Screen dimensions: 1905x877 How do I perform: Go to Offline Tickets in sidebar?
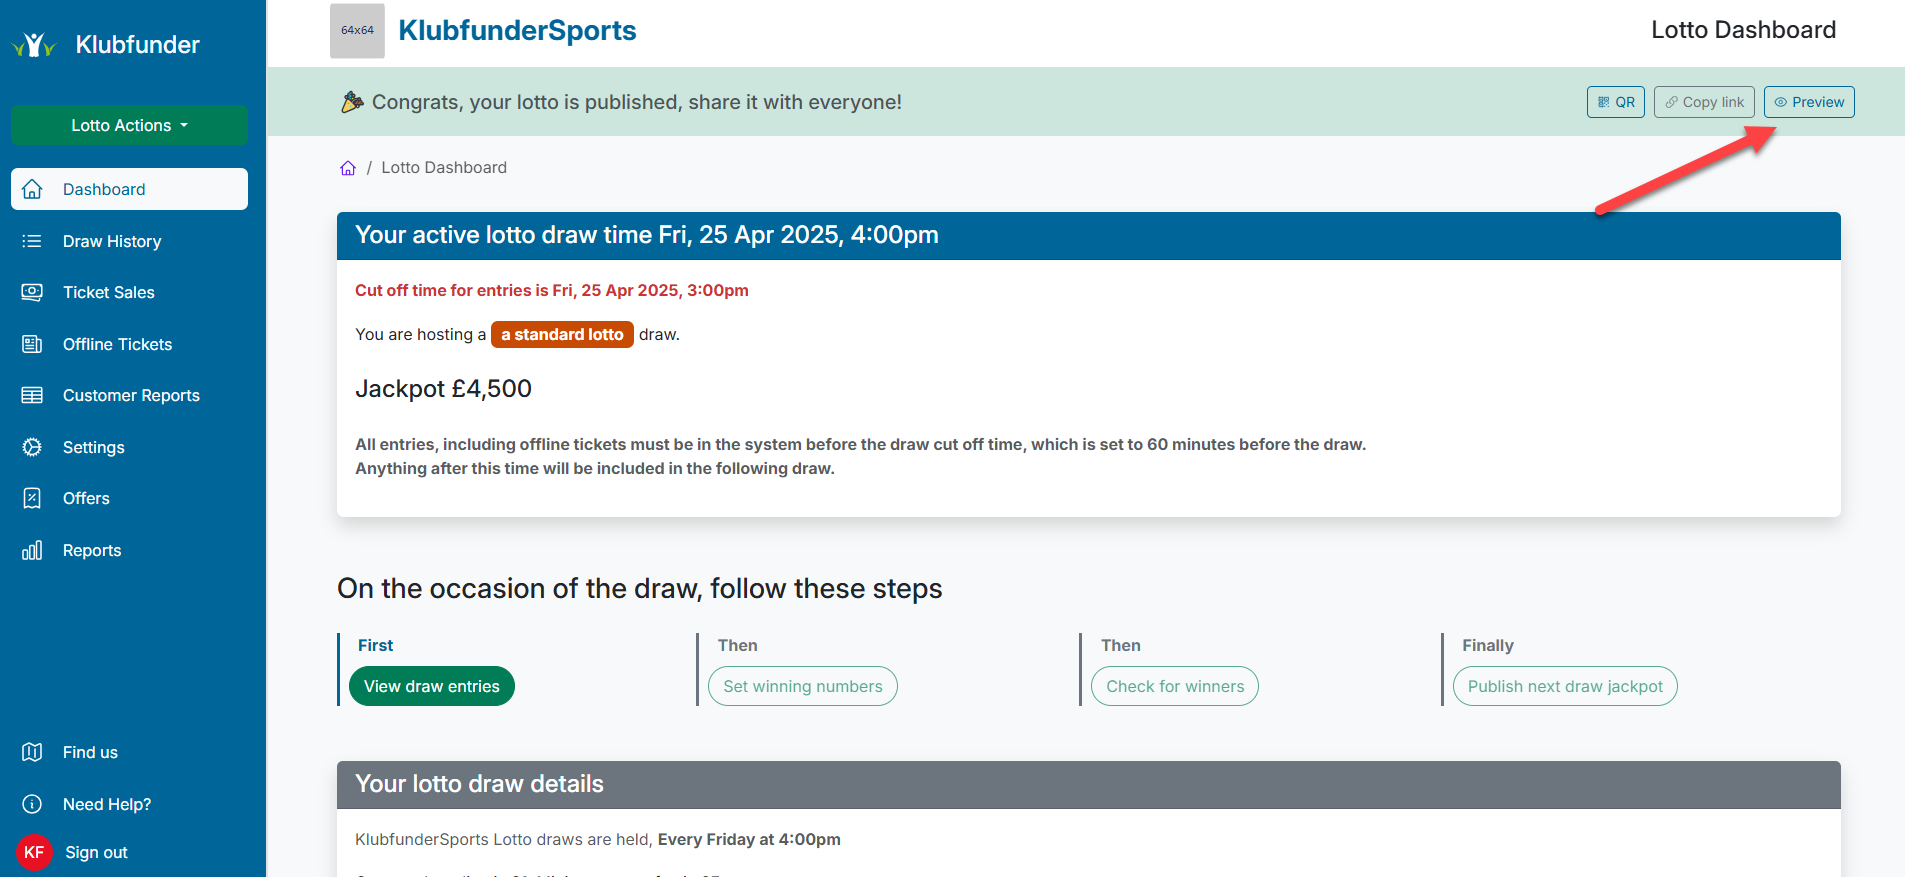tap(117, 344)
